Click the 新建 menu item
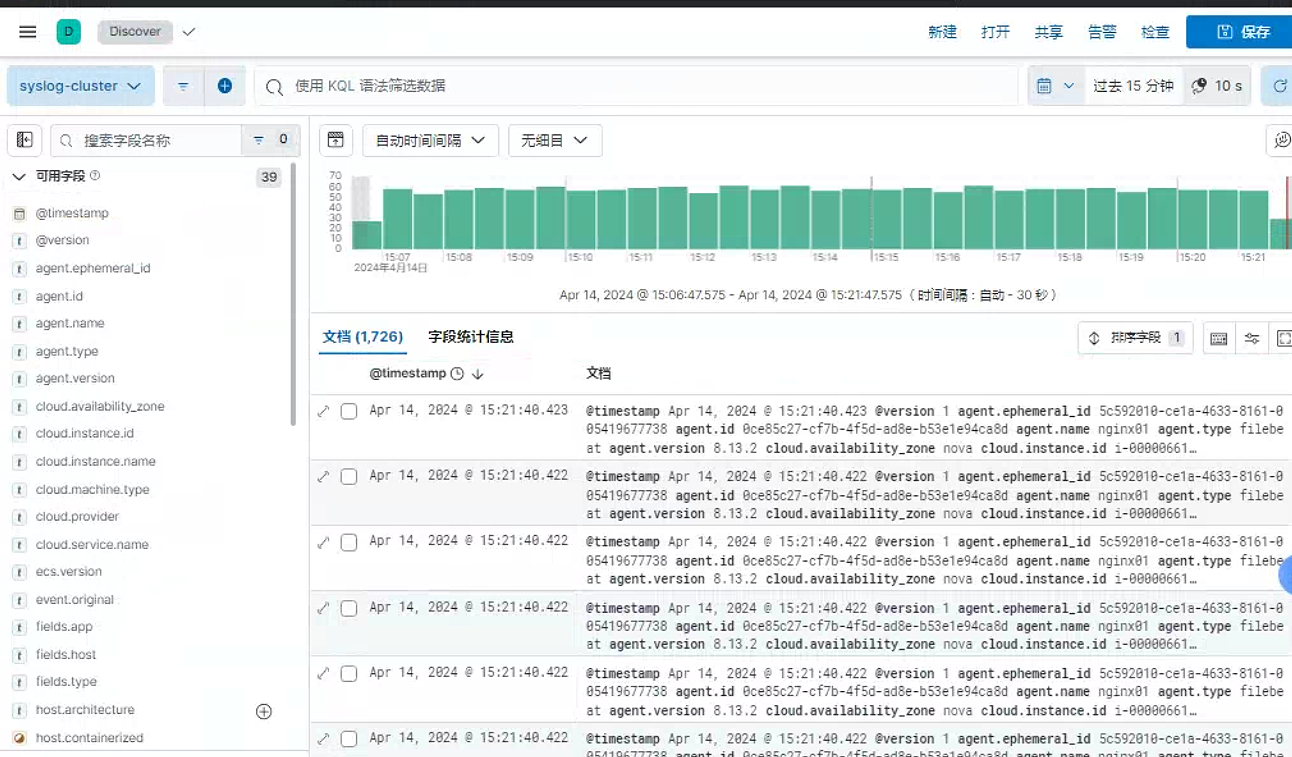This screenshot has width=1292, height=757. [x=942, y=32]
